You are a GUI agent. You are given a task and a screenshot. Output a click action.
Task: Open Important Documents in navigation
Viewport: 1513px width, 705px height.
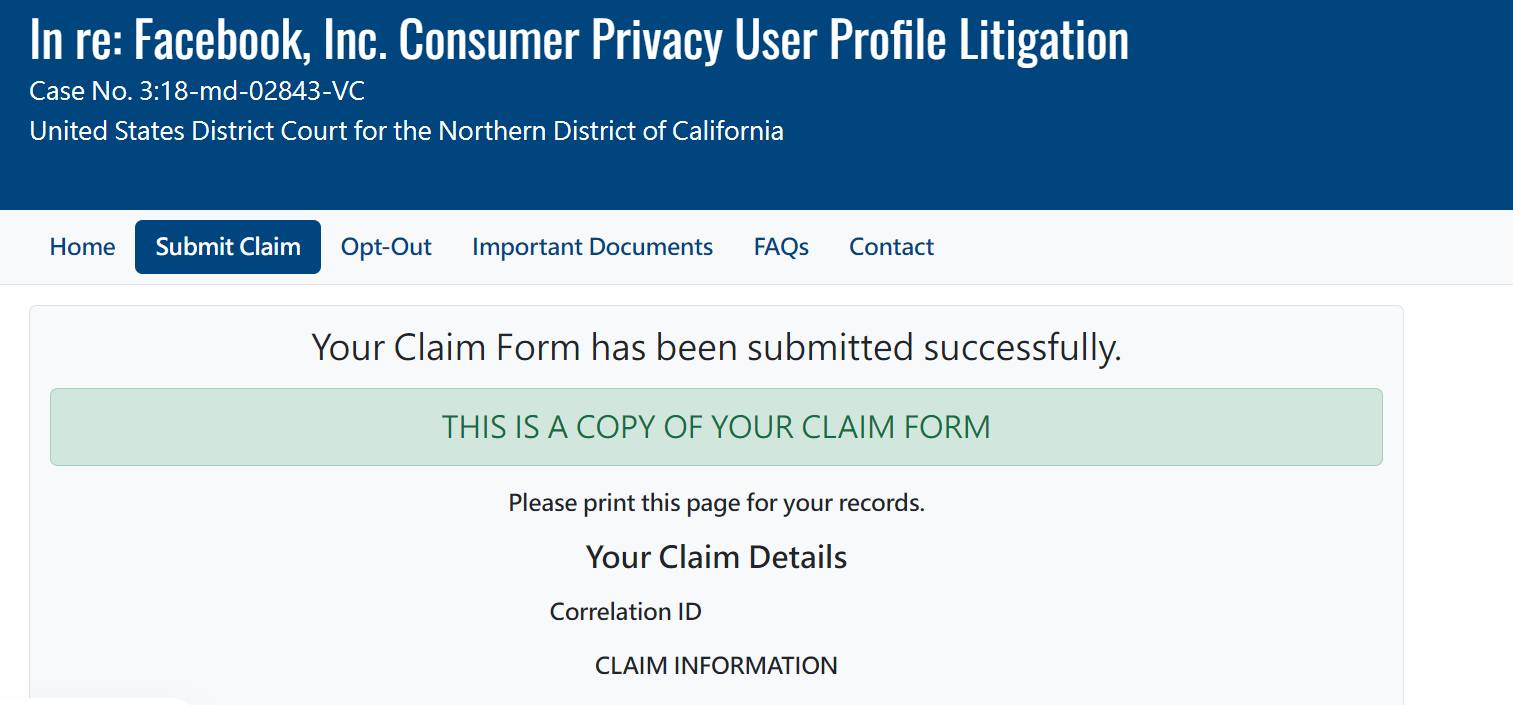coord(592,247)
